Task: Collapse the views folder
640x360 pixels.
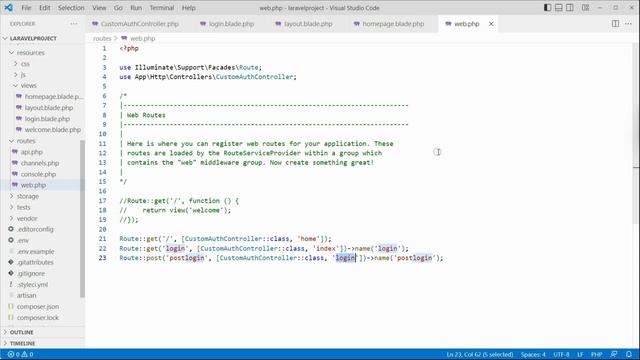Action: pyautogui.click(x=28, y=85)
